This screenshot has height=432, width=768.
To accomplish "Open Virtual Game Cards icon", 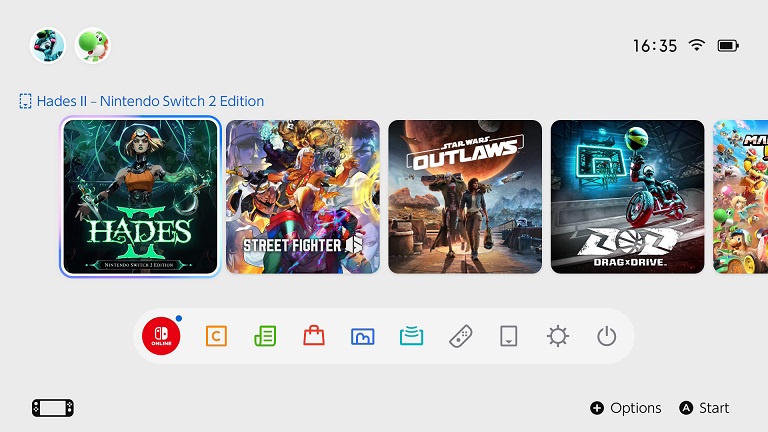I will tap(509, 336).
